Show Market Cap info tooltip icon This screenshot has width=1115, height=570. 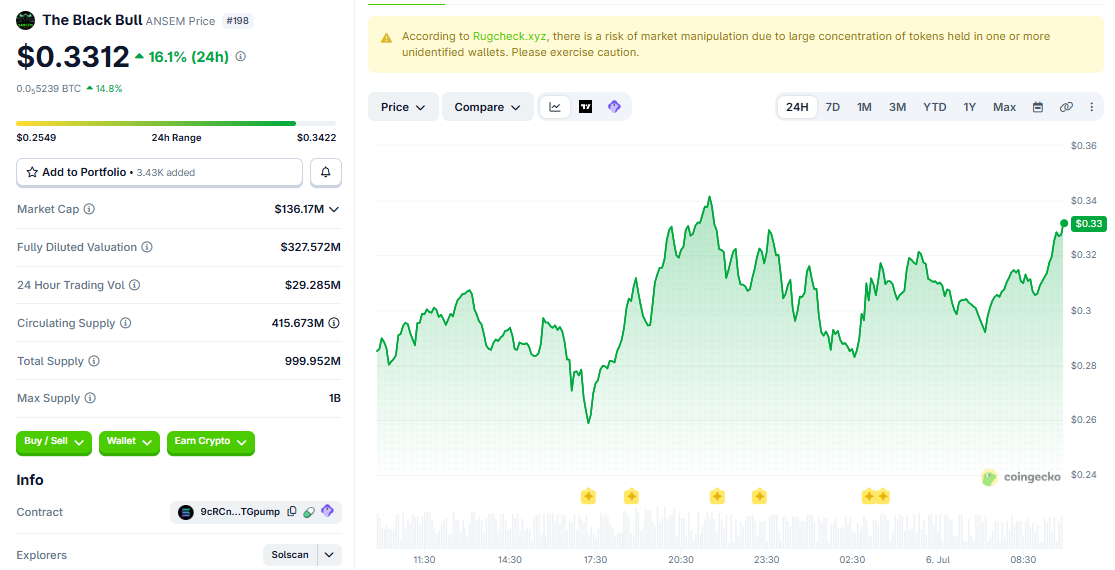pyautogui.click(x=89, y=209)
